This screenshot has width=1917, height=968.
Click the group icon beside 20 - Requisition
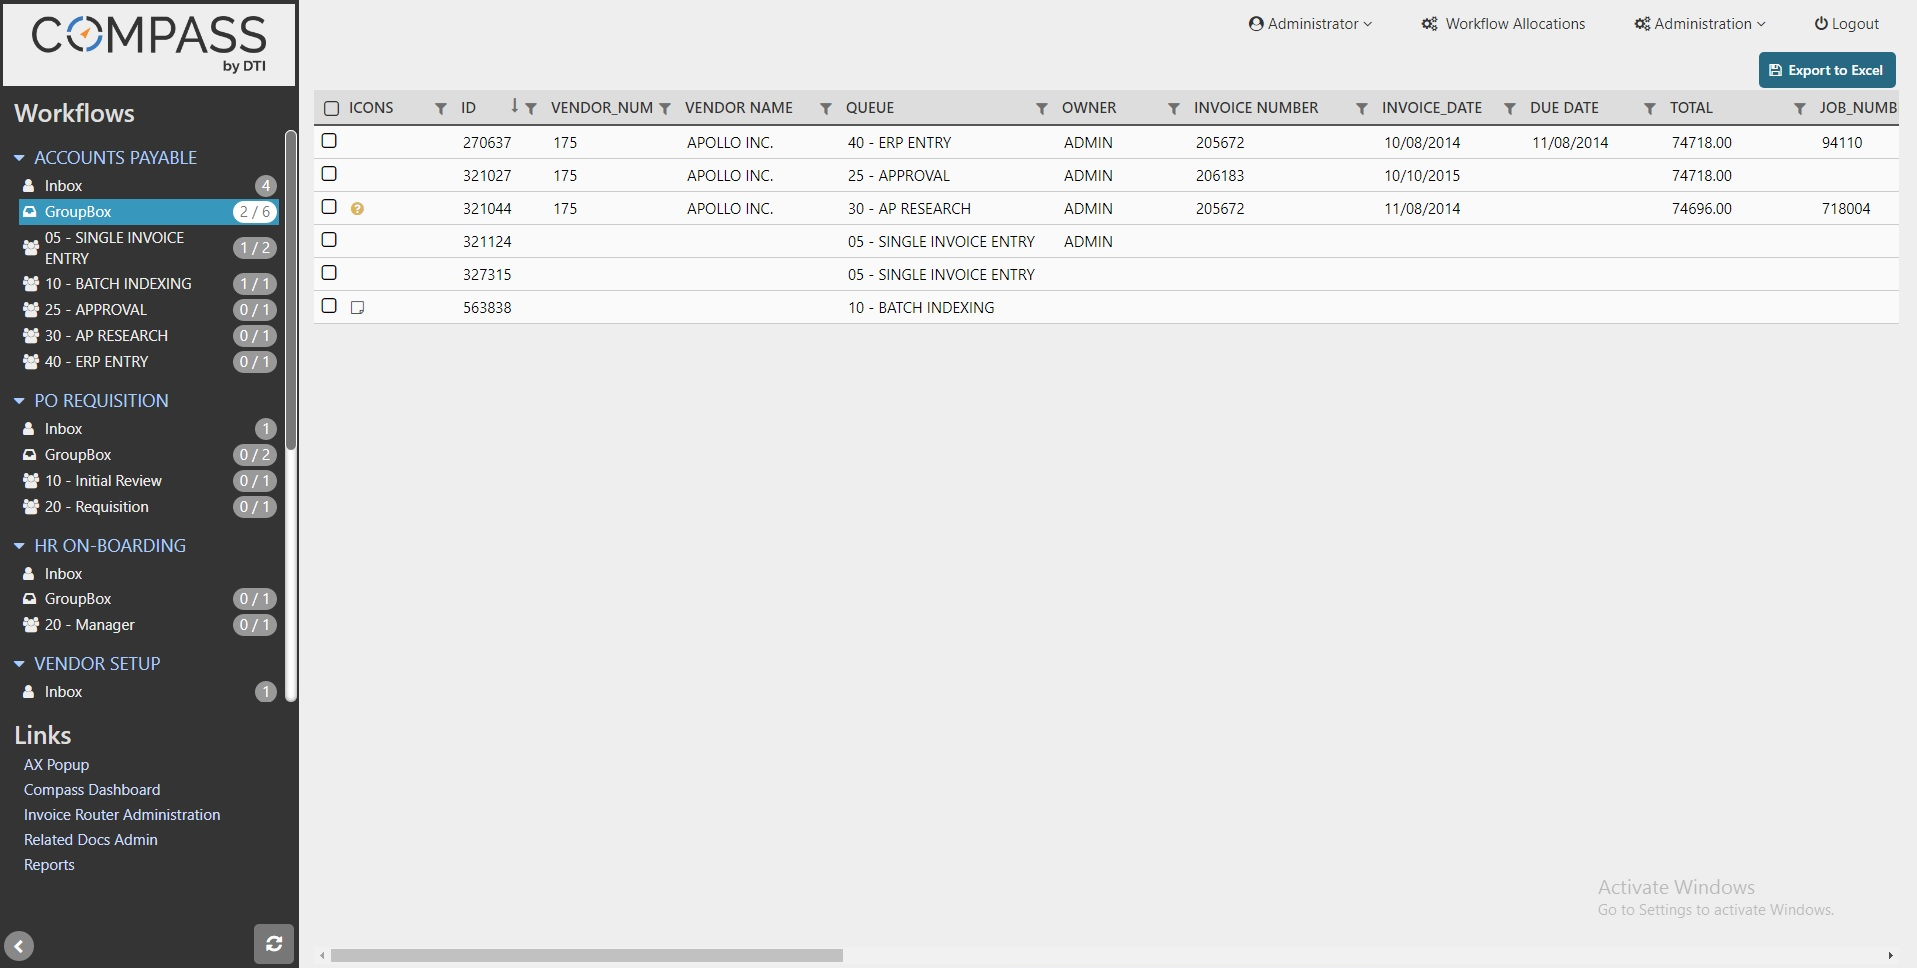(31, 507)
